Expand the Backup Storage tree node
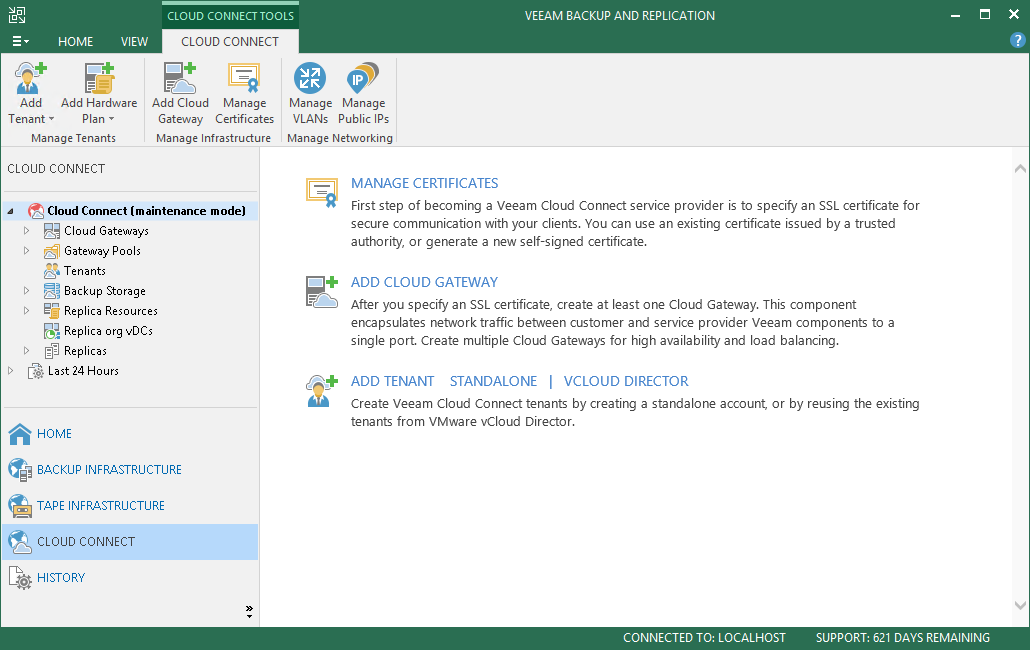The width and height of the screenshot is (1030, 650). [x=26, y=291]
